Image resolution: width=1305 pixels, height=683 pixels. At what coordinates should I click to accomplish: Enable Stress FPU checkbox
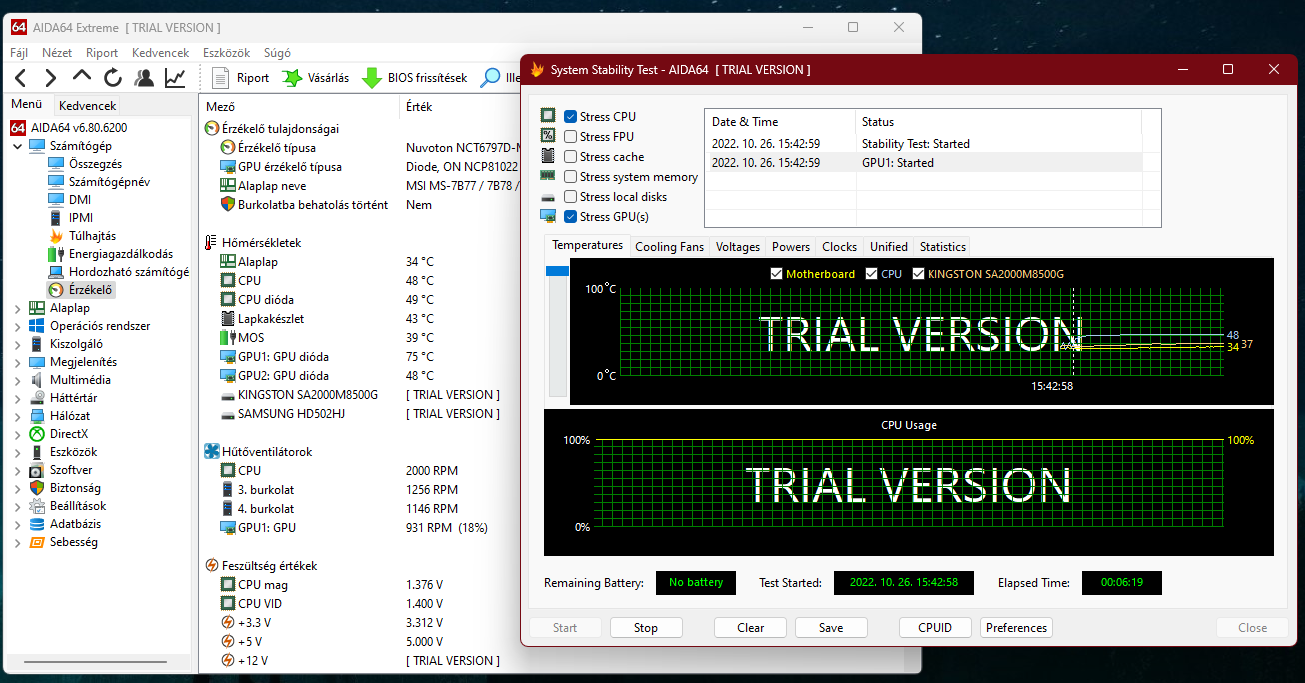(x=570, y=137)
